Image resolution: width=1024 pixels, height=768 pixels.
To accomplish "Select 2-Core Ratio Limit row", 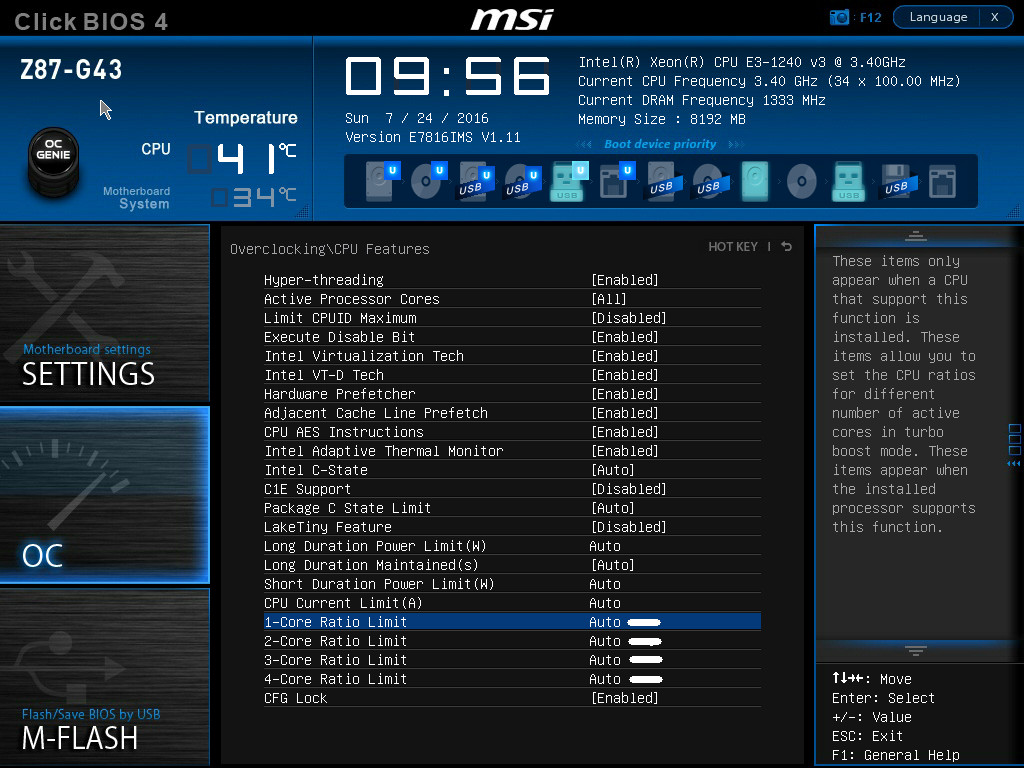I will [x=512, y=641].
